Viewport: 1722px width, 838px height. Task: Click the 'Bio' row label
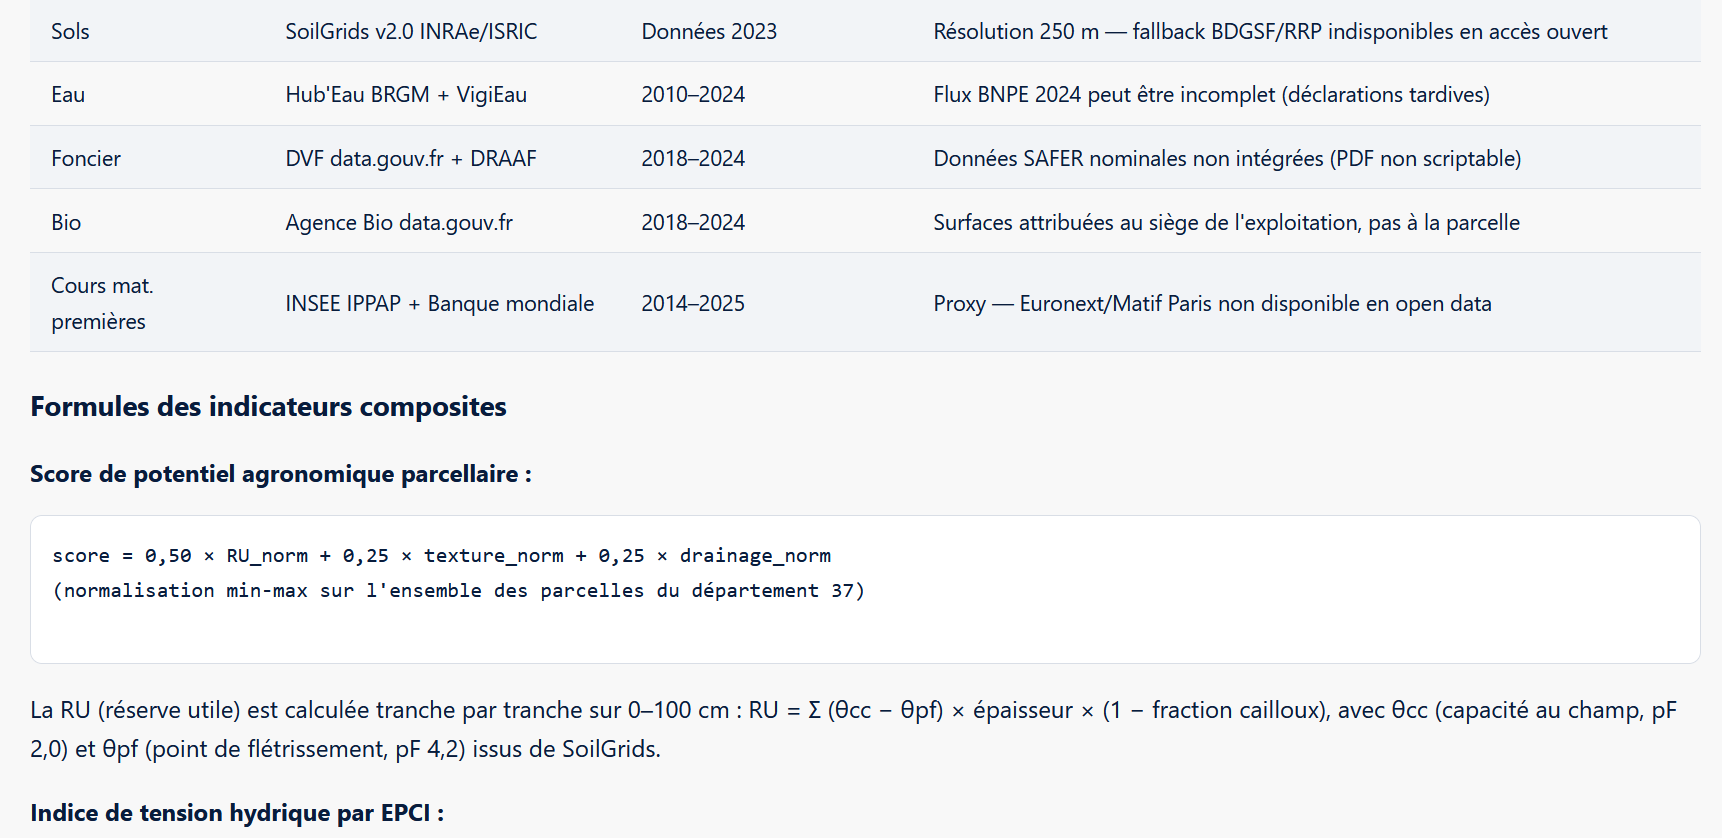66,222
